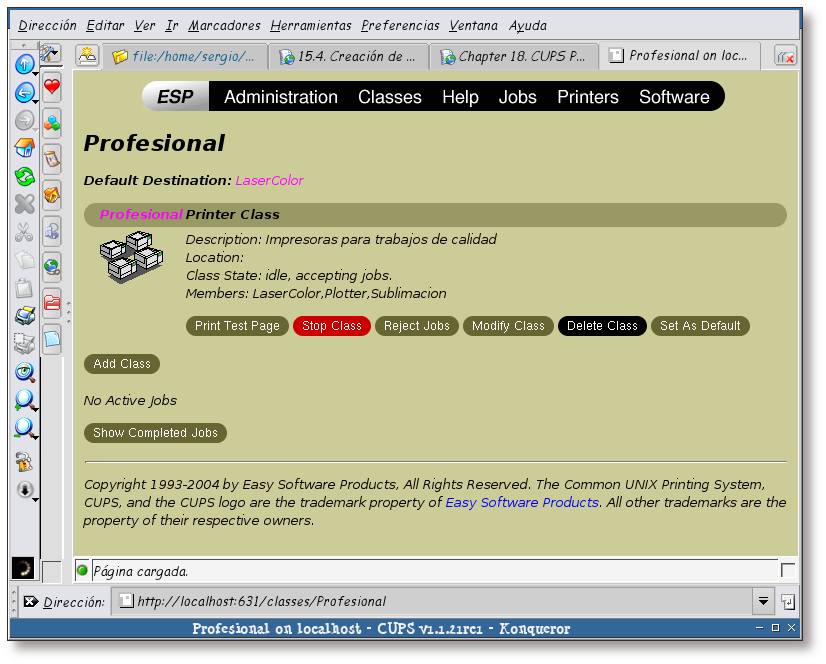Expand the address bar history dropdown

tap(763, 601)
